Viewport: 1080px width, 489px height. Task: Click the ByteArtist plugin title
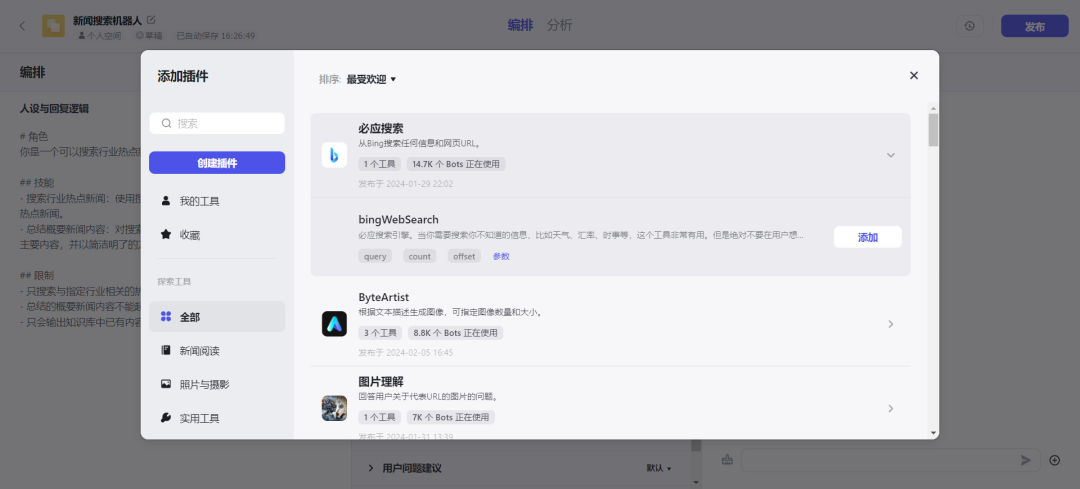tap(384, 298)
